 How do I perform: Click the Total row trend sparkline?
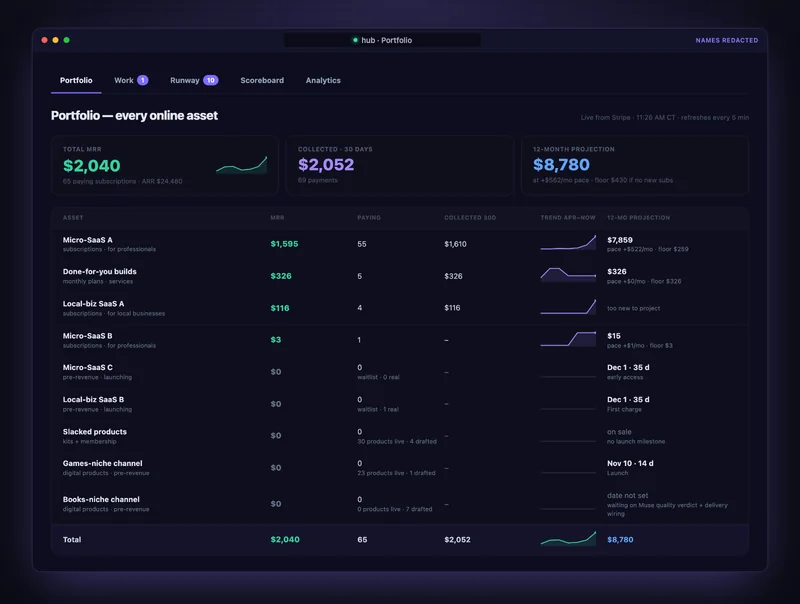[x=568, y=539]
